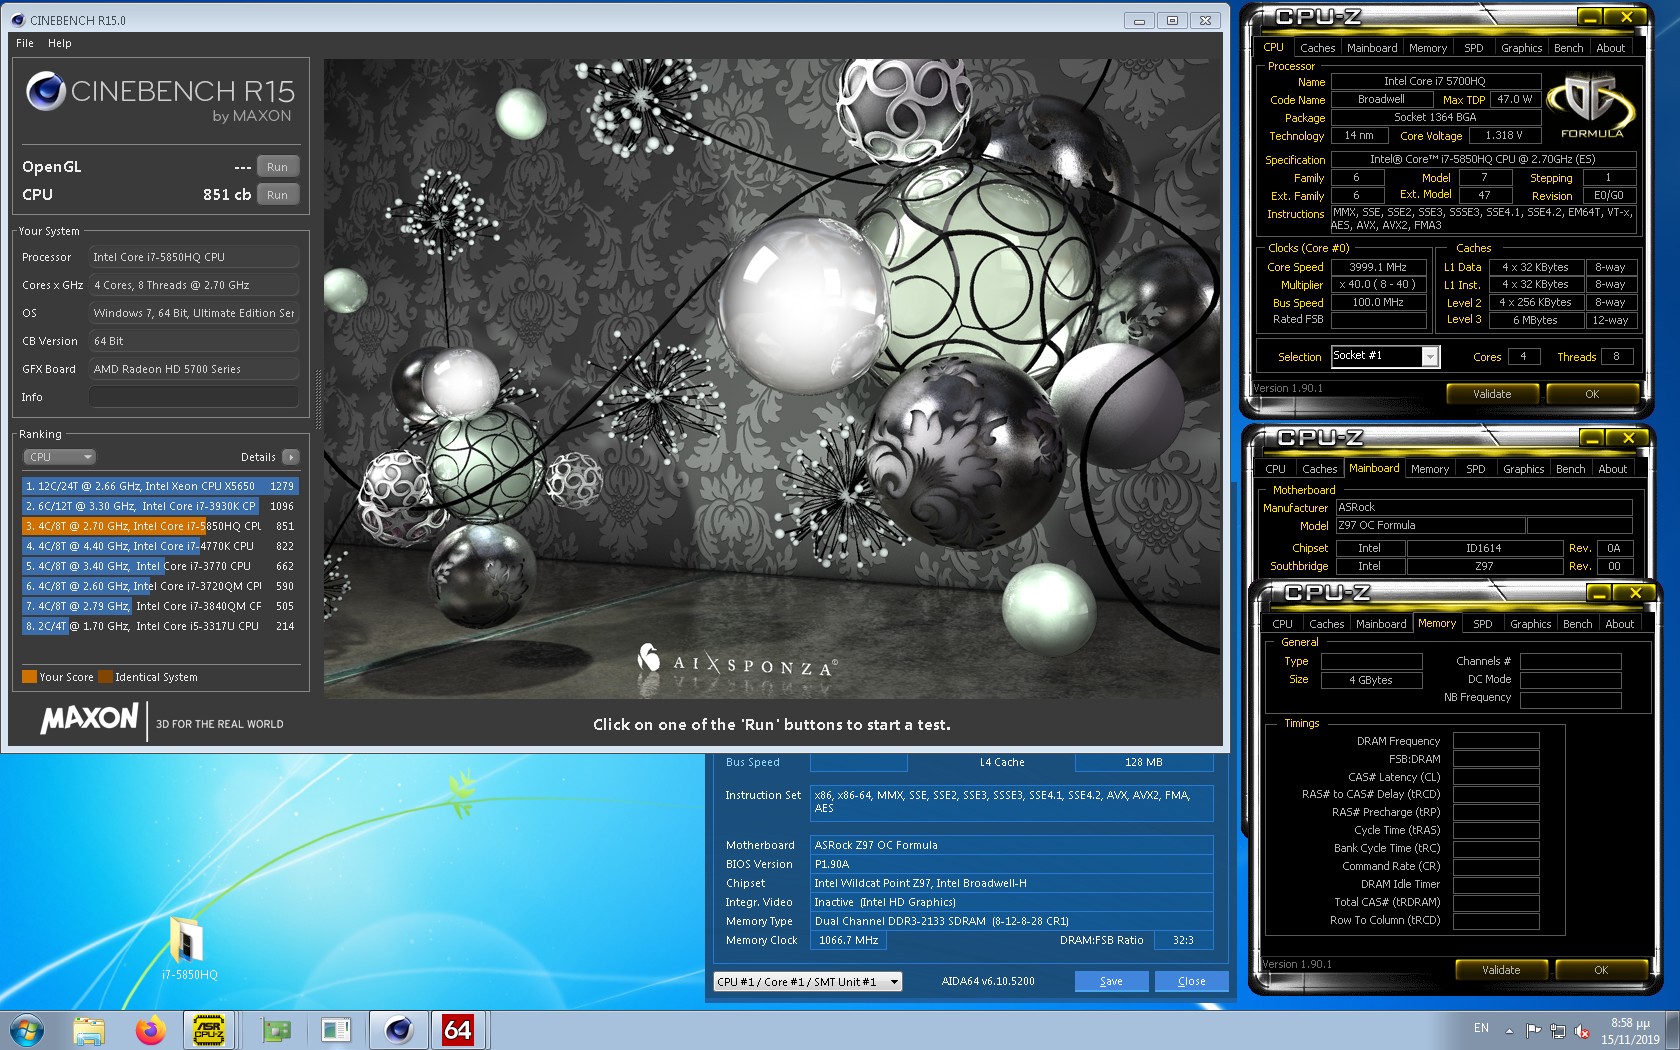1680x1050 pixels.
Task: Open the Windows Start menu orb
Action: (27, 1029)
